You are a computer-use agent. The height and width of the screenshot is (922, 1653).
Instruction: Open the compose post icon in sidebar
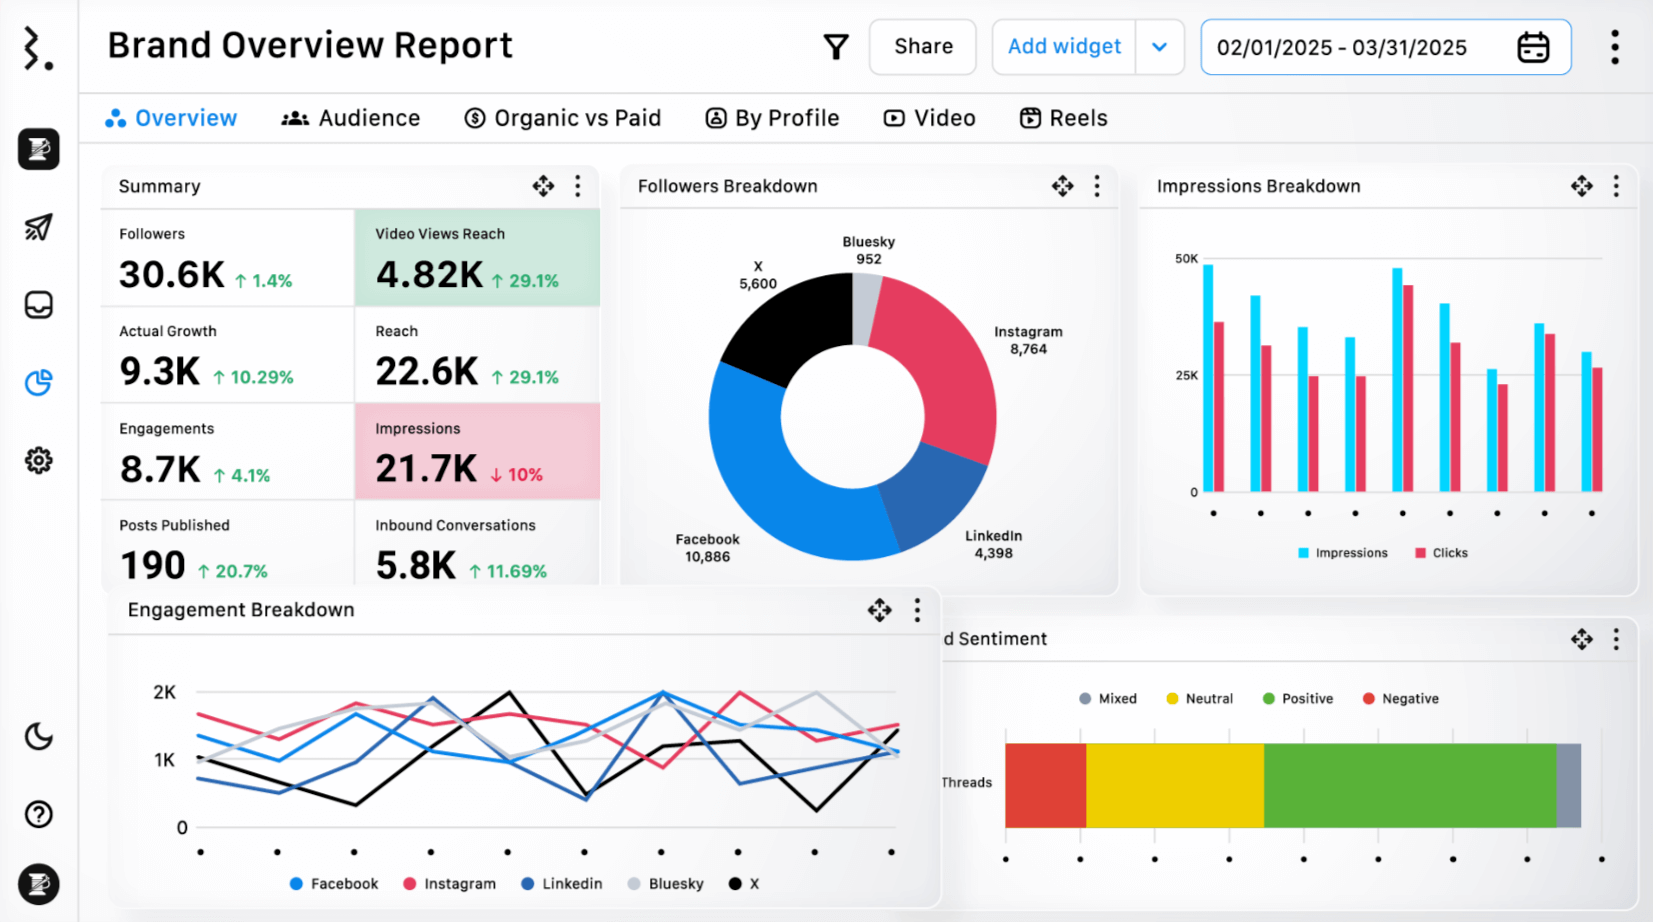[x=39, y=149]
